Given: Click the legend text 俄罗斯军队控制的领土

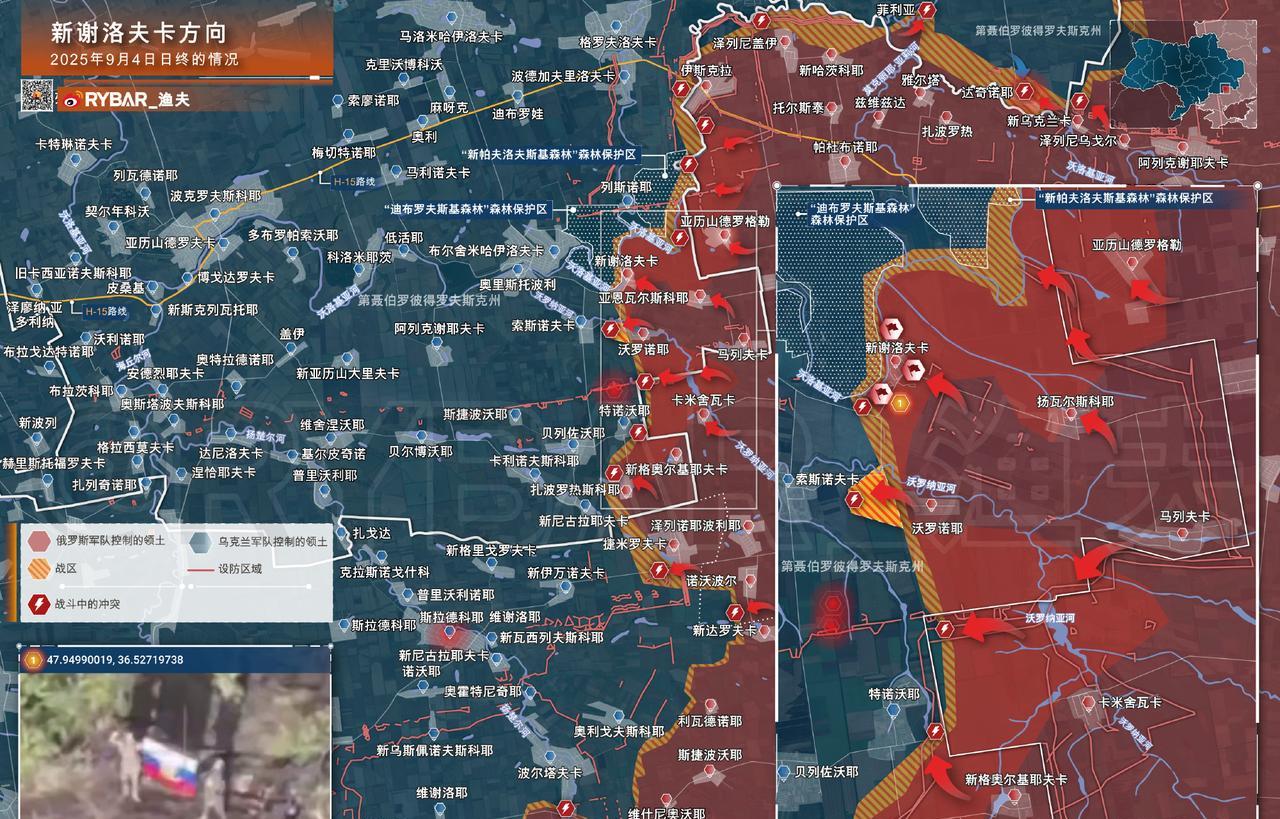Looking at the screenshot, I should (x=113, y=541).
